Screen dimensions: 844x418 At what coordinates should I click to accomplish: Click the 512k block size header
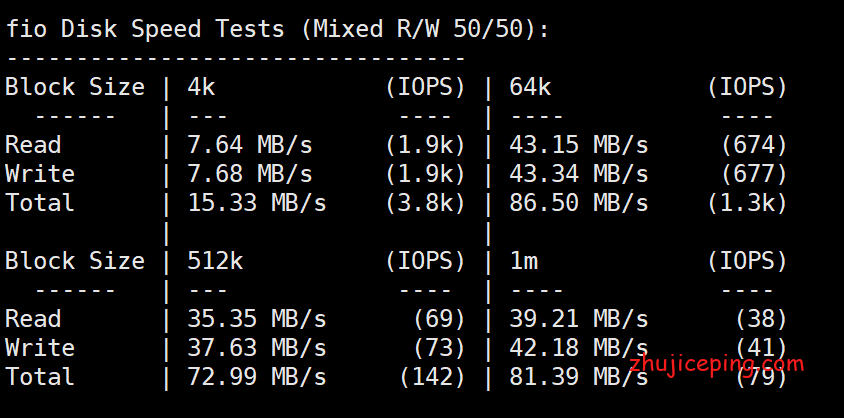coord(215,261)
